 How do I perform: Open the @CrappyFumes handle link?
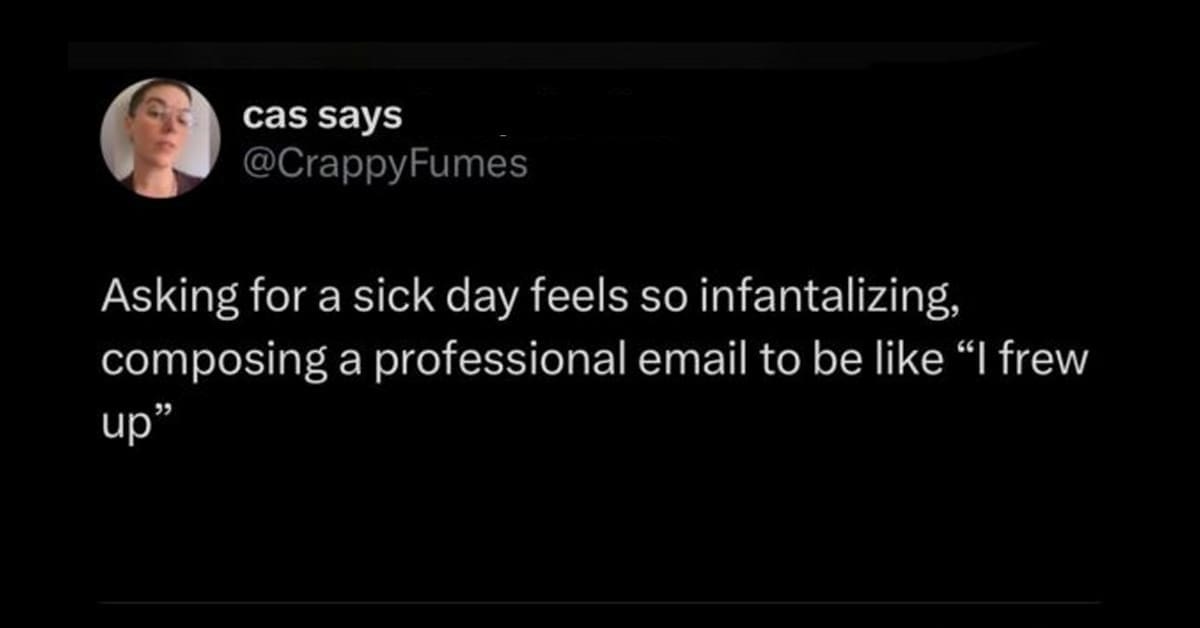[385, 163]
